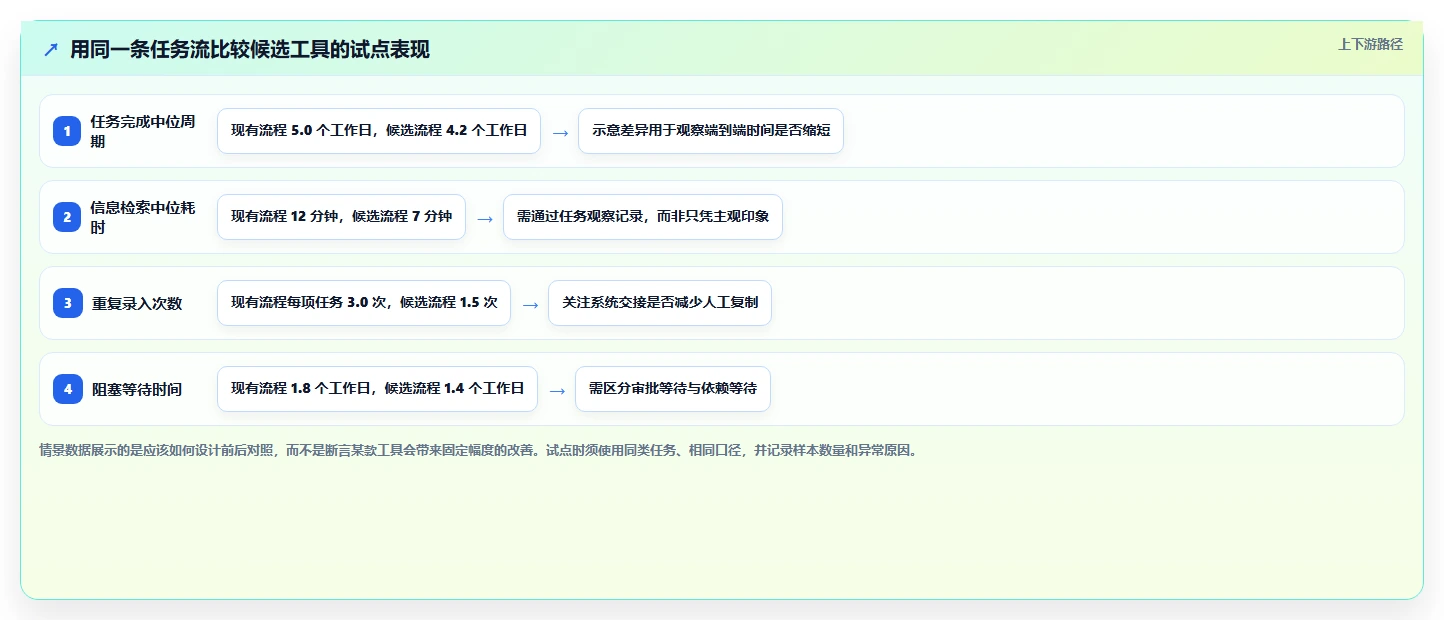The height and width of the screenshot is (620, 1444).
Task: Click box 现有流程 12 分钟，候选流程 7 分钟
Action: coord(341,217)
